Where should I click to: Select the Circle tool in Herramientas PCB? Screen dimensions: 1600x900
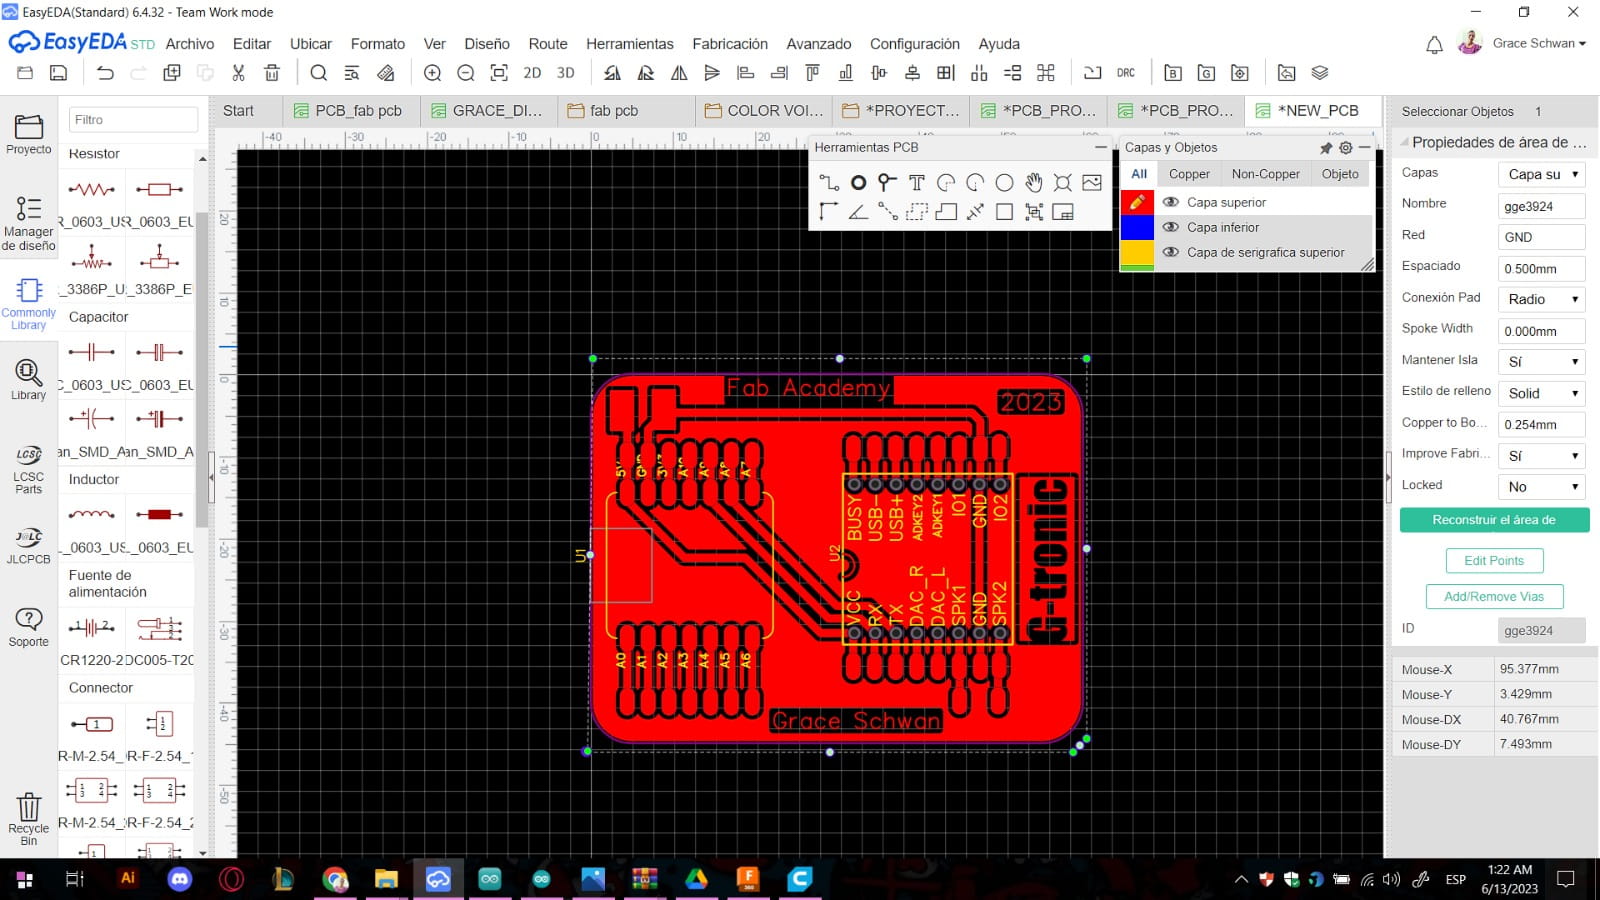click(x=1004, y=182)
